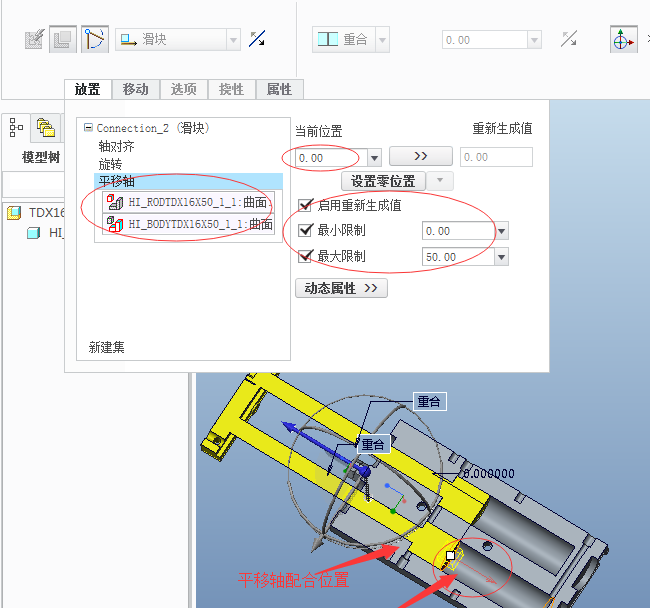Click the 0.000000 dimension in viewport
This screenshot has height=608, width=650.
pos(489,473)
